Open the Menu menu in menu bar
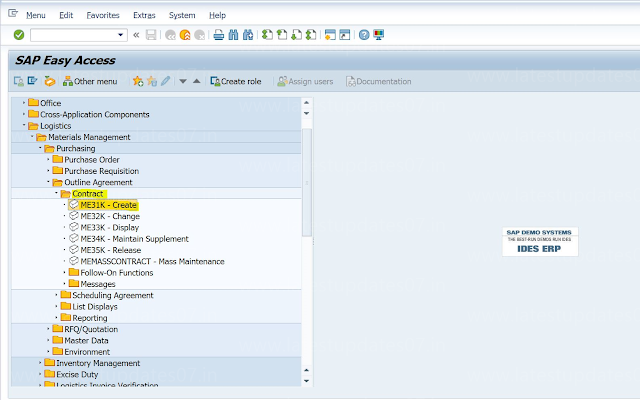Screen dimensions: 640x400 click(36, 16)
